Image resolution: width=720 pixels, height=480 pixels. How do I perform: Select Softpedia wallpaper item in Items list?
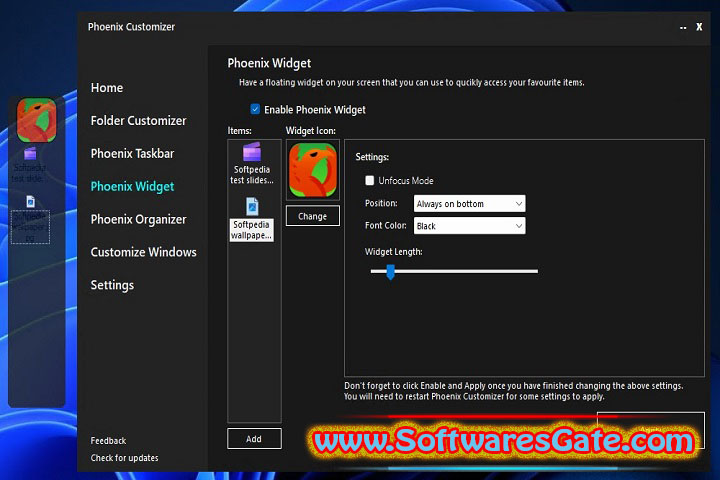point(252,219)
